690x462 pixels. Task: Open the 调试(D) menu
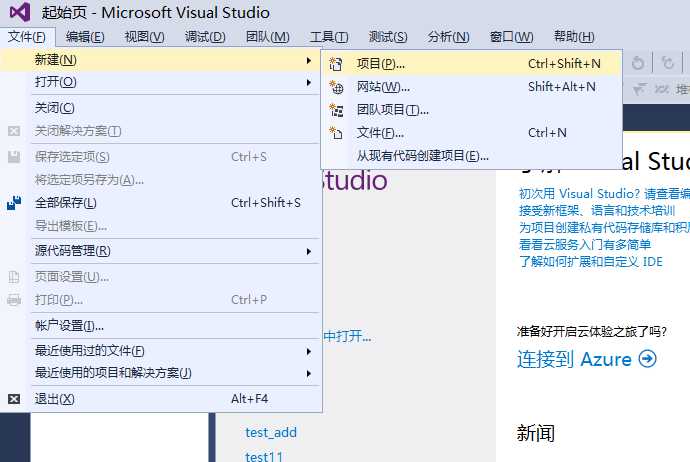pos(205,37)
